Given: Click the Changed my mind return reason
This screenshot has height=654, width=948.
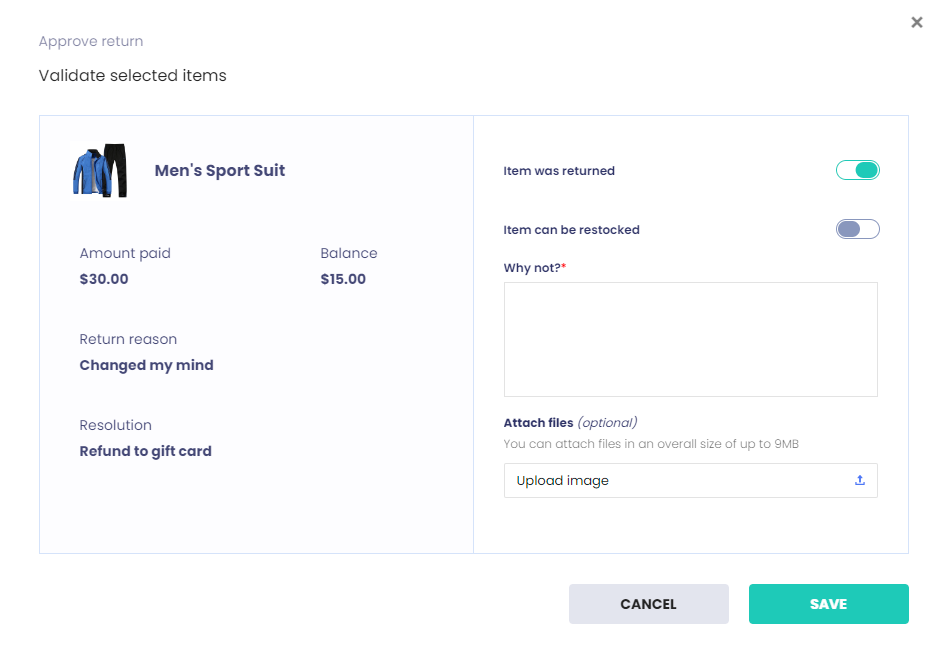Looking at the screenshot, I should [147, 365].
